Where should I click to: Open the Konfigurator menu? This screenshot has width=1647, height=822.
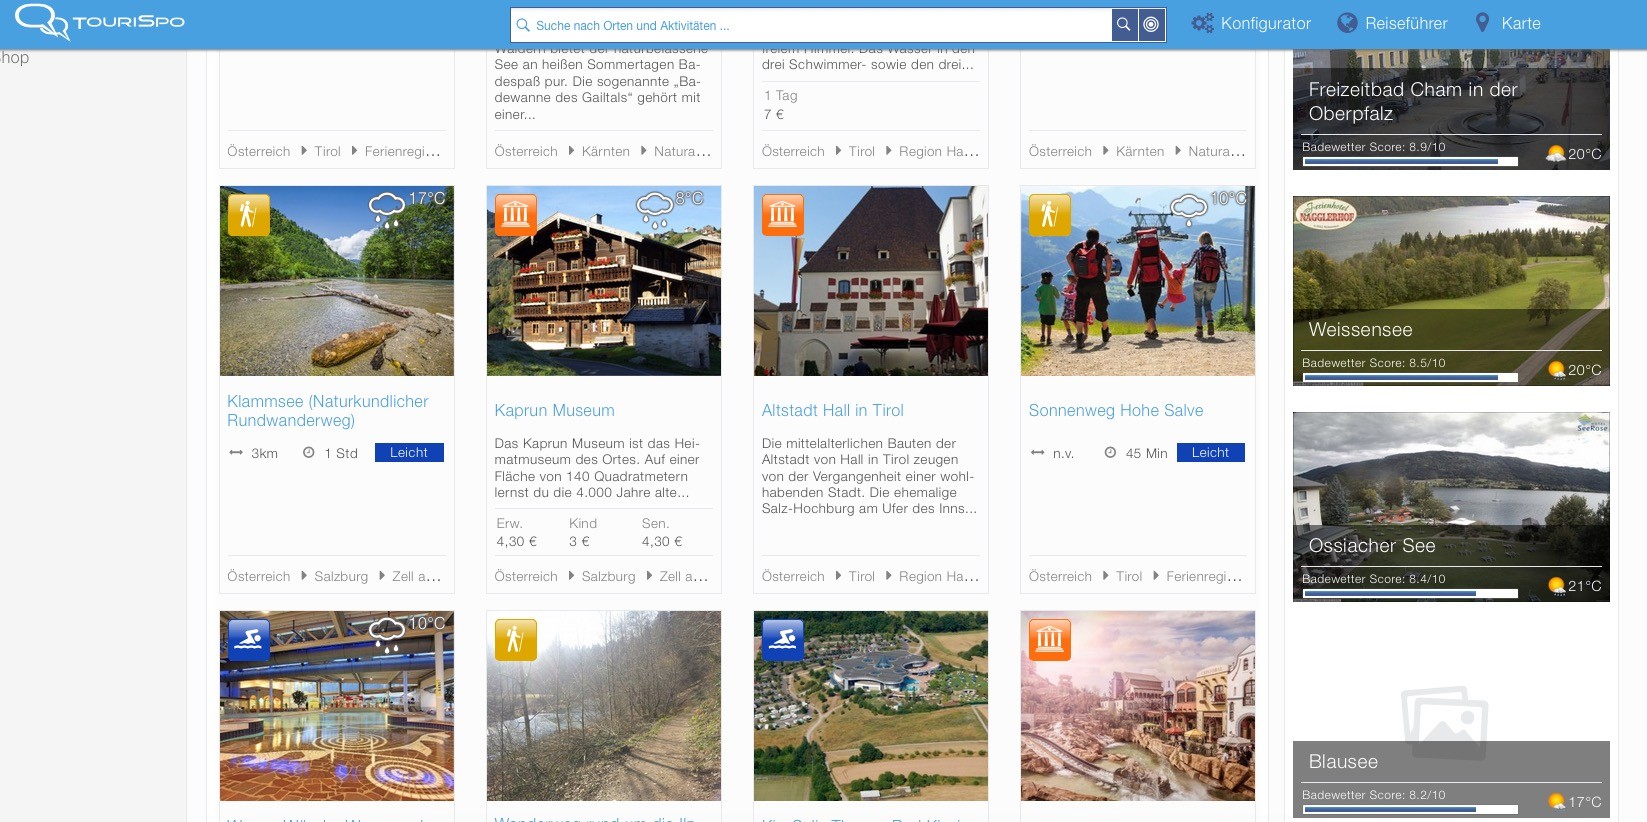click(x=1251, y=23)
